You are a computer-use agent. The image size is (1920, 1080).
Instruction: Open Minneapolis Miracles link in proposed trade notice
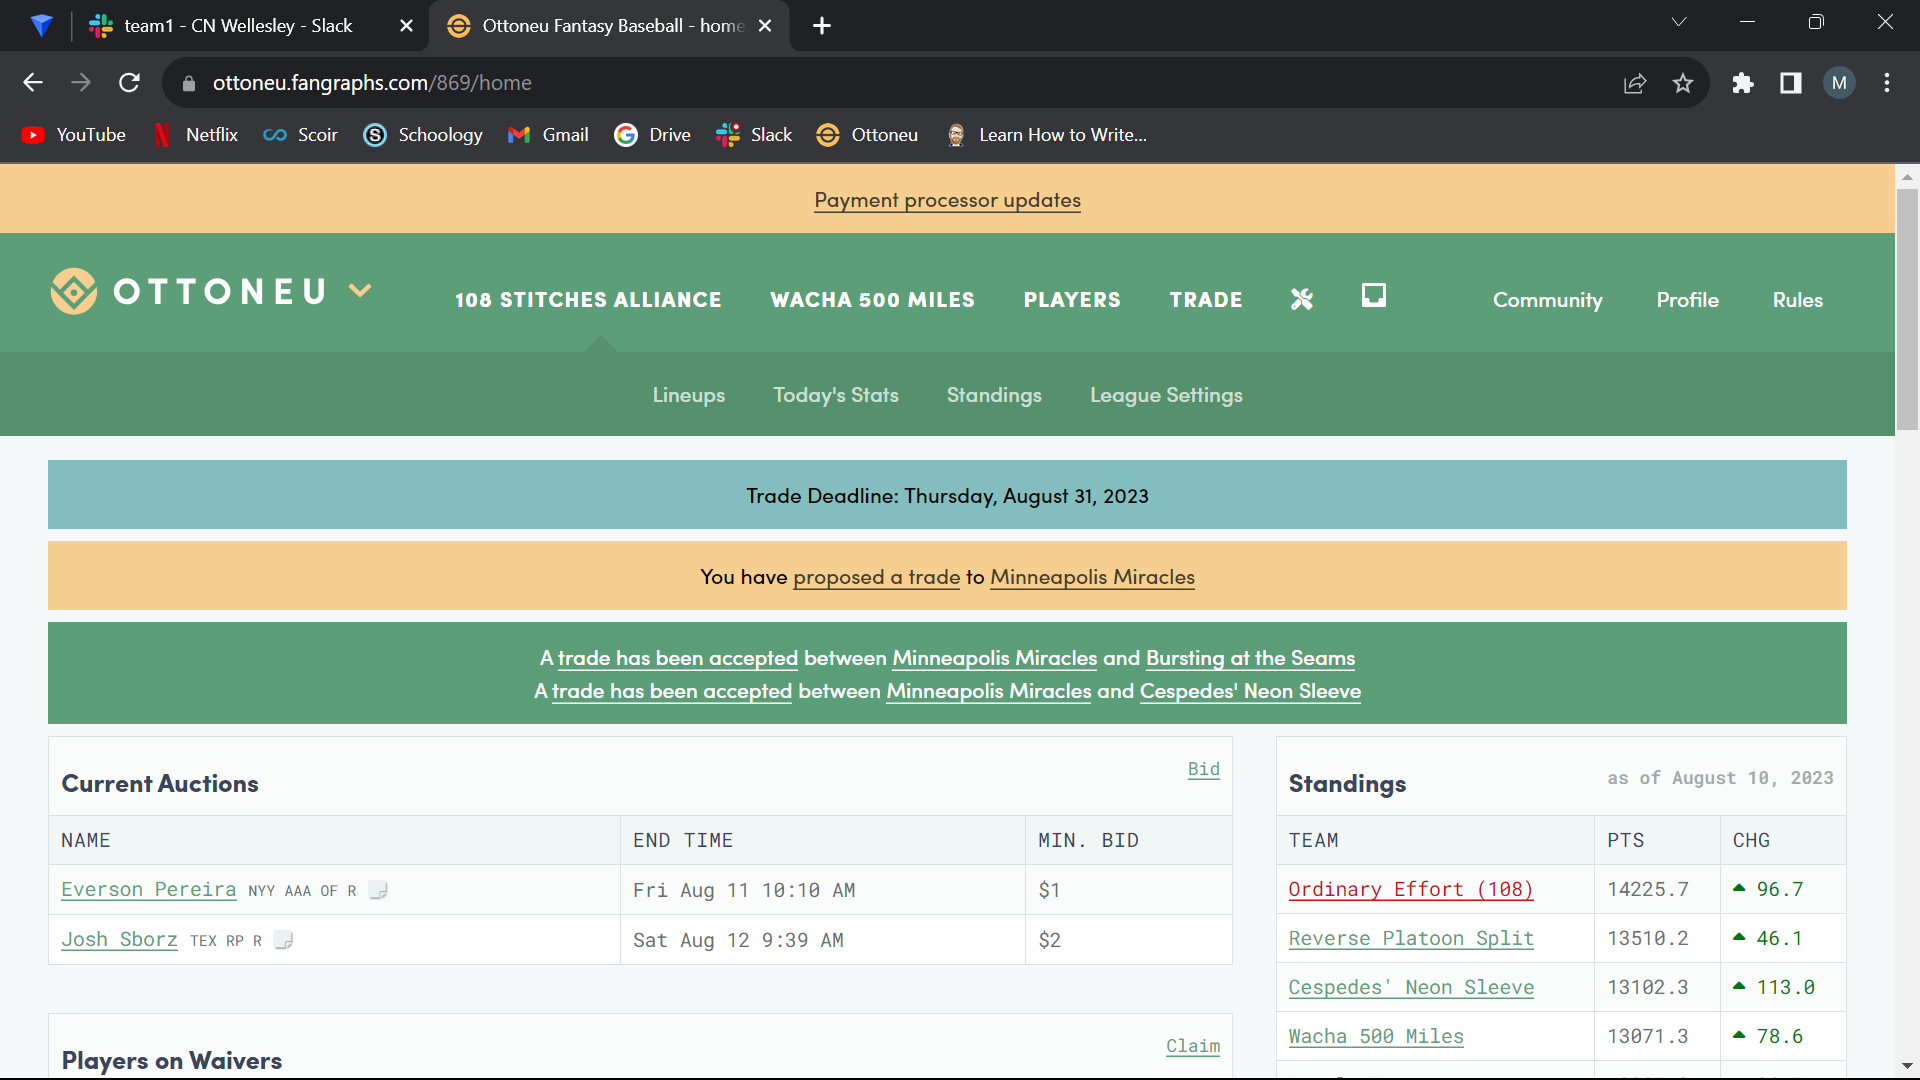point(1092,577)
